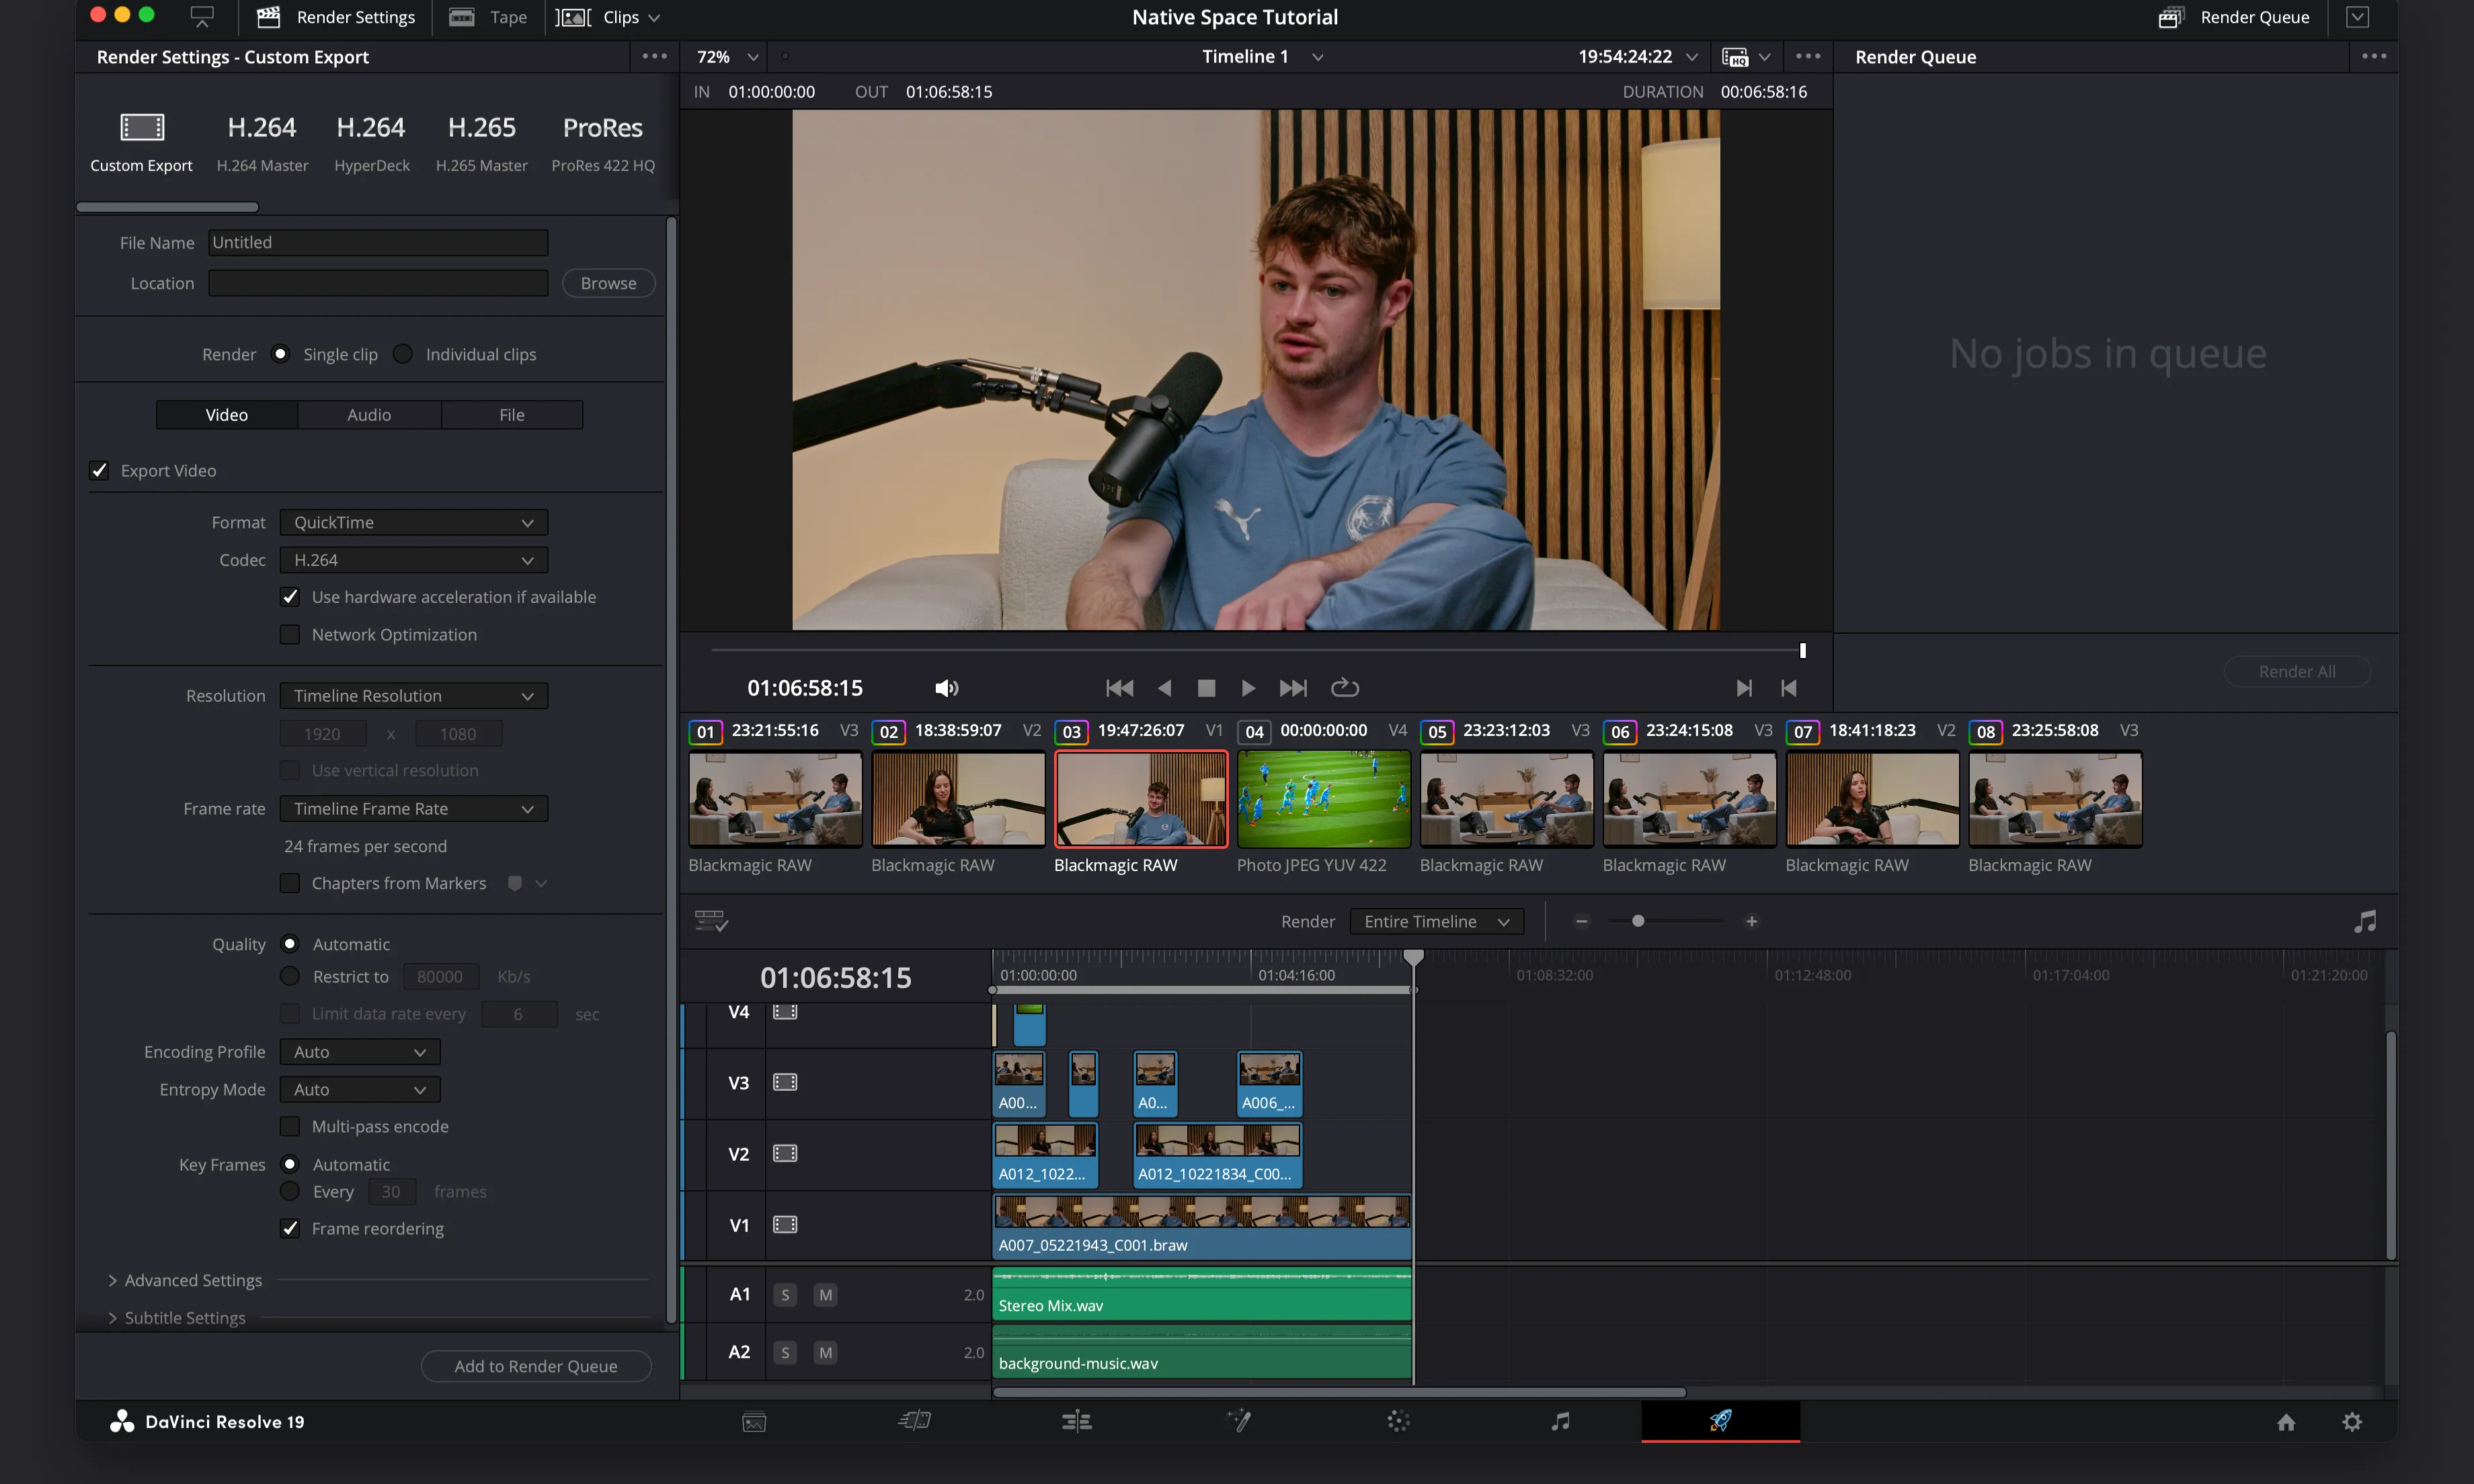Toggle loop playback icon
Viewport: 2474px width, 1484px height.
tap(1344, 687)
